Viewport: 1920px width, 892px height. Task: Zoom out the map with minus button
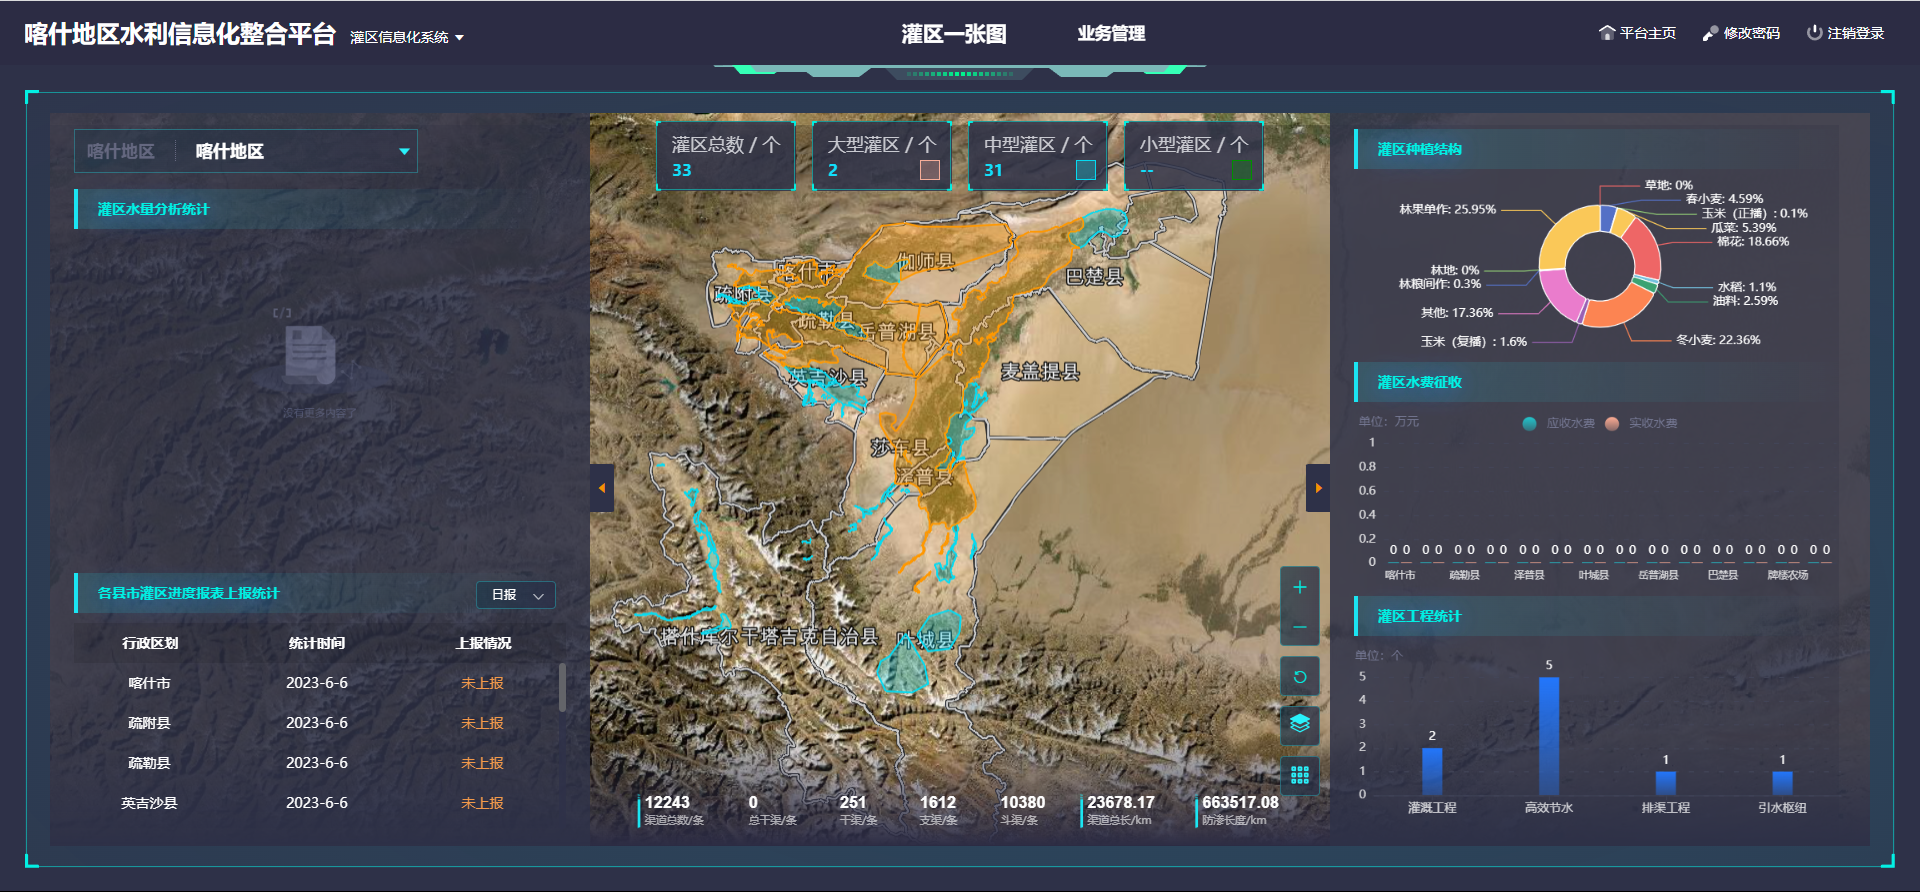tap(1299, 627)
